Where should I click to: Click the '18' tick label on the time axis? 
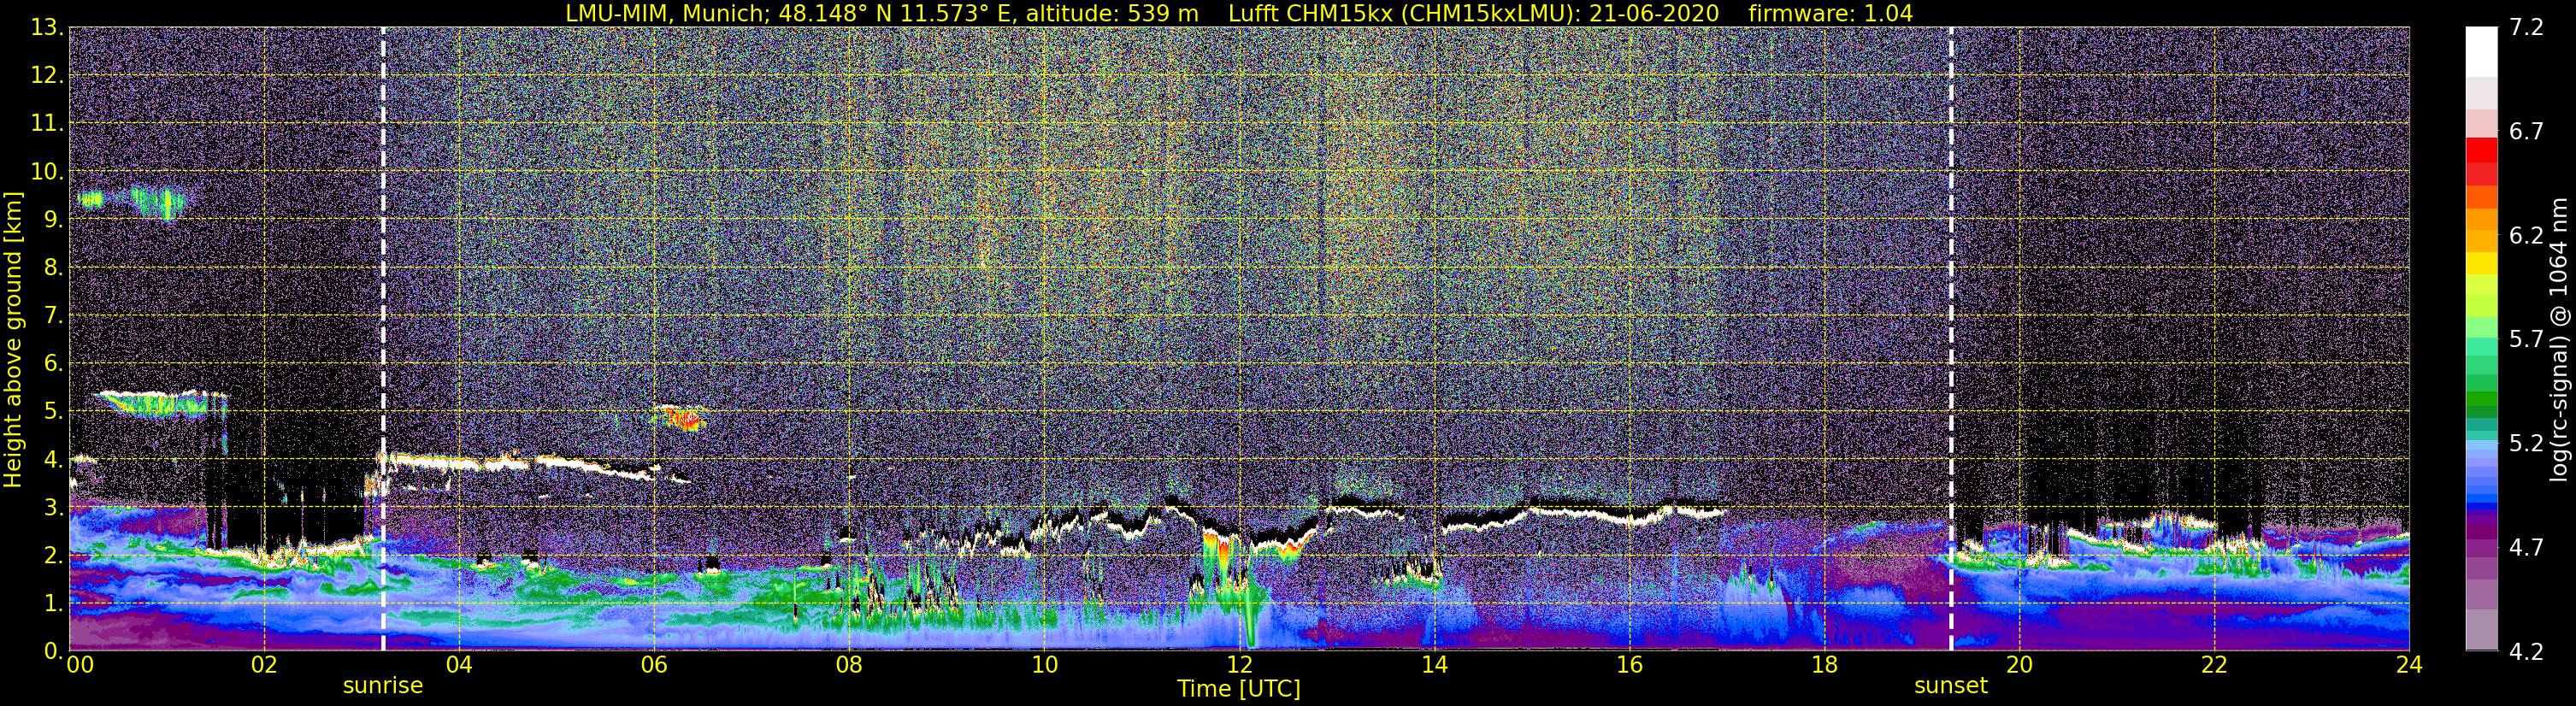1824,665
